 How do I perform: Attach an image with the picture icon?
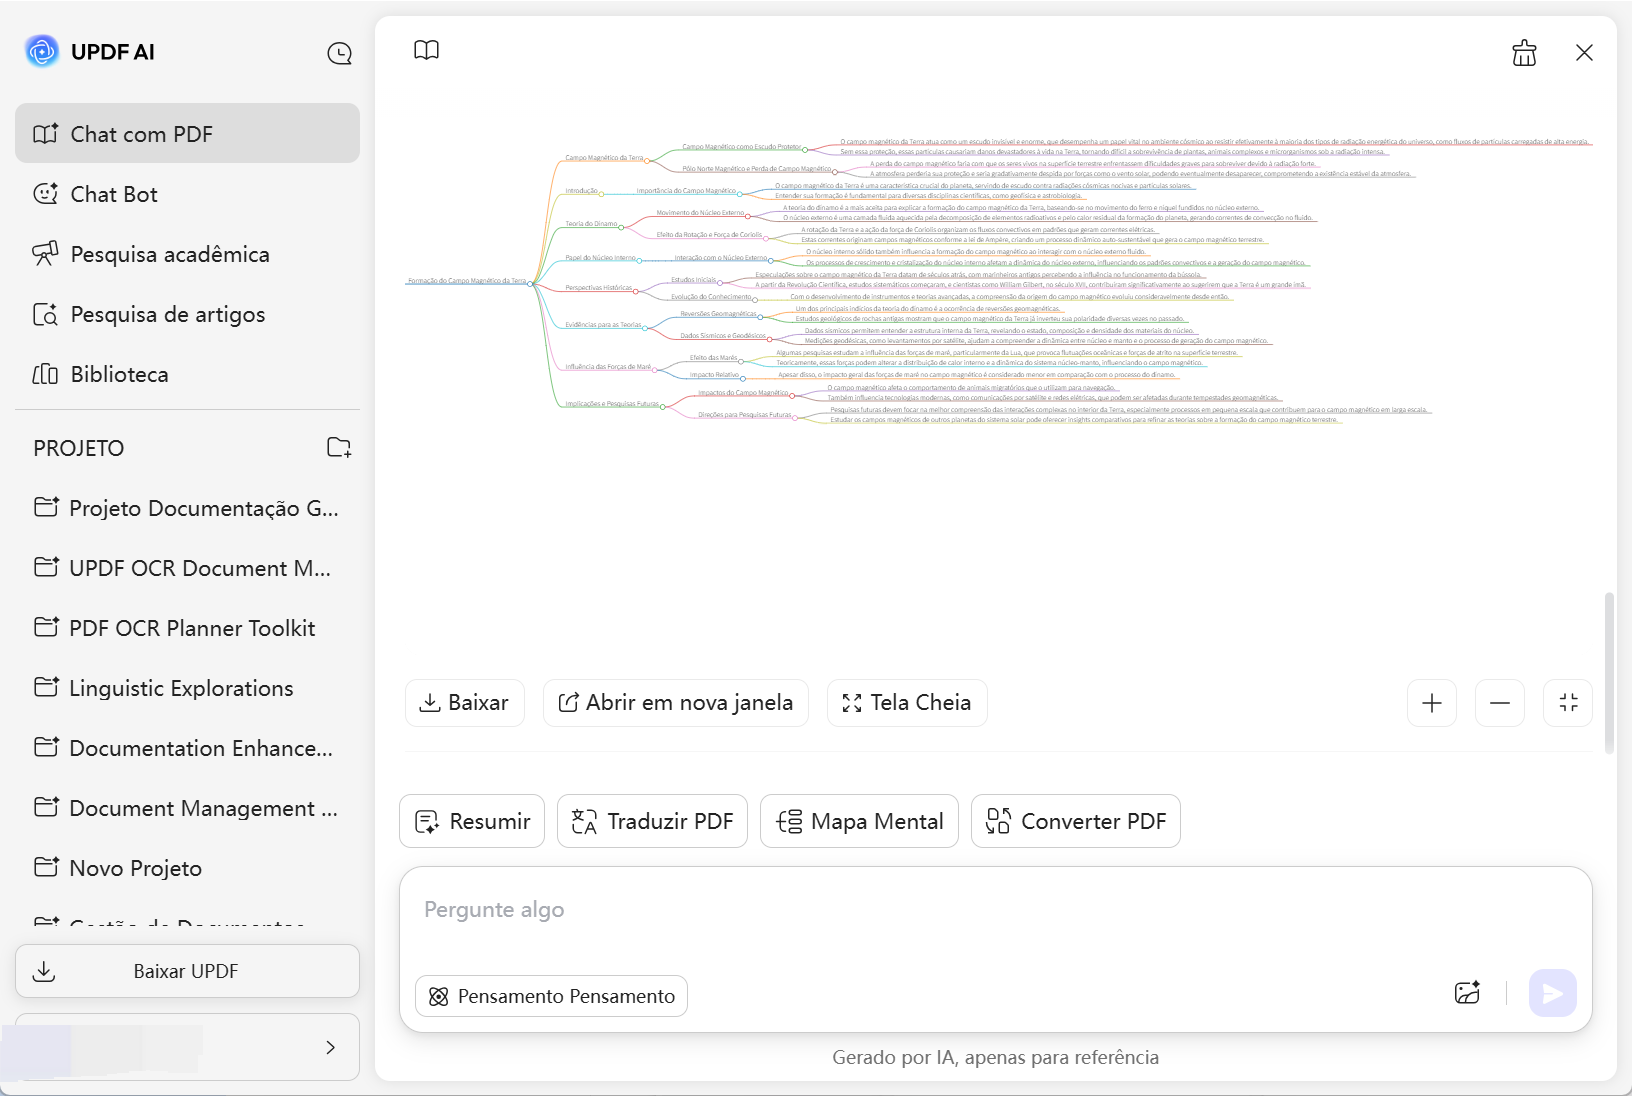[1468, 993]
